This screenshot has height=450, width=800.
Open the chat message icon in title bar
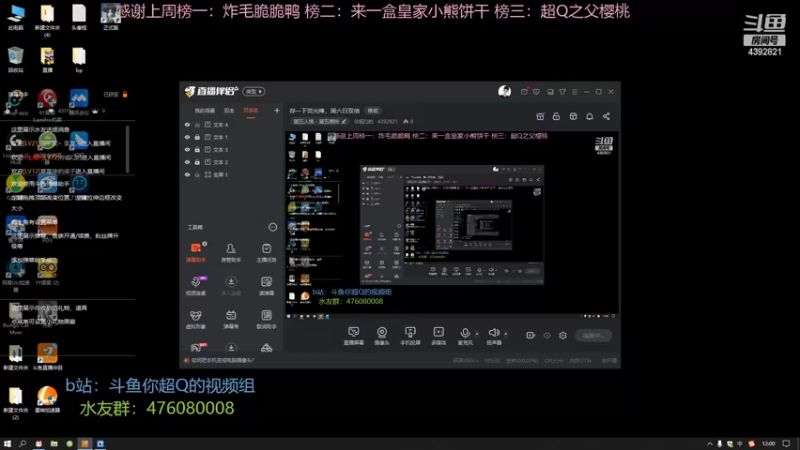coord(536,92)
